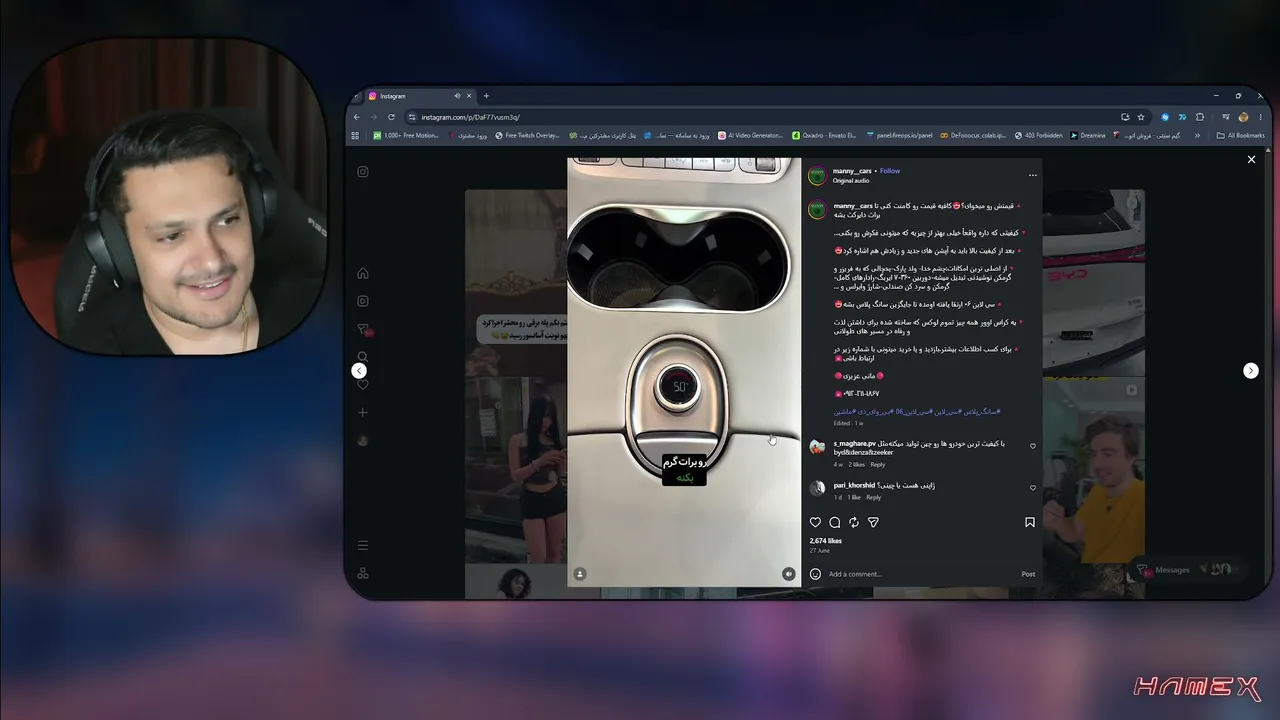Click the Post comment button

point(1028,574)
